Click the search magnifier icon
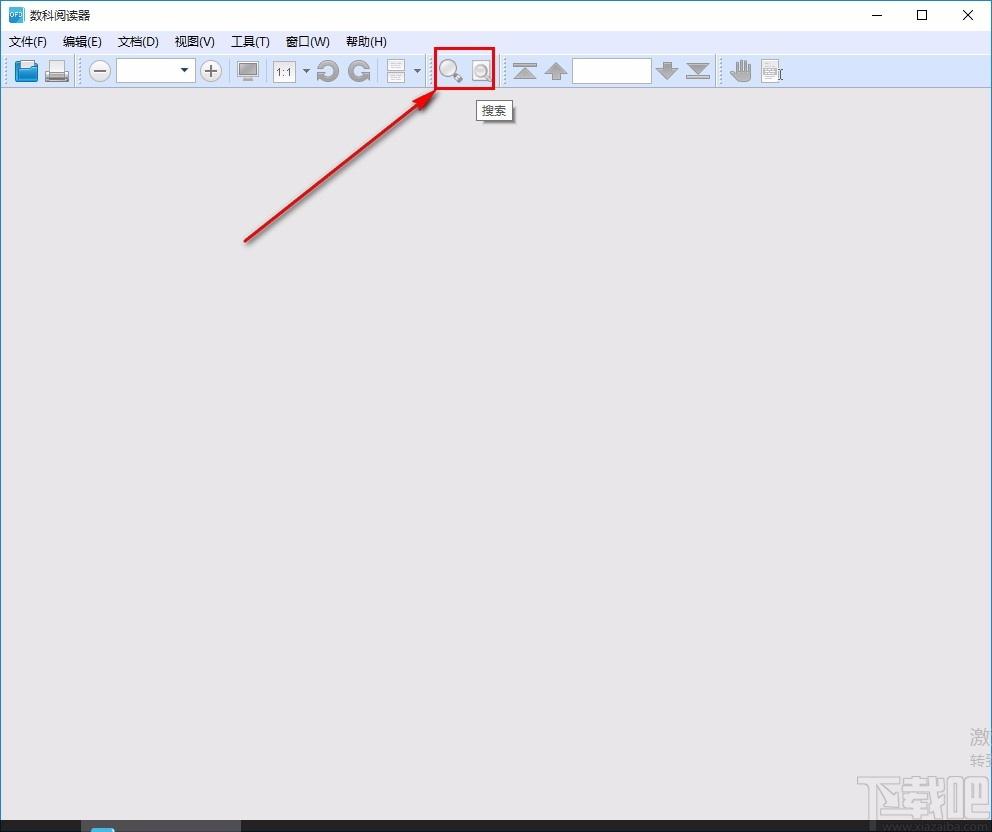 coord(450,70)
